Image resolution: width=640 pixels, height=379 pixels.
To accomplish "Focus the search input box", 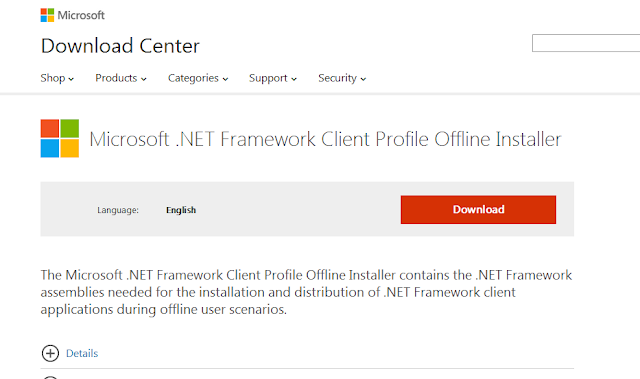I will (x=586, y=43).
